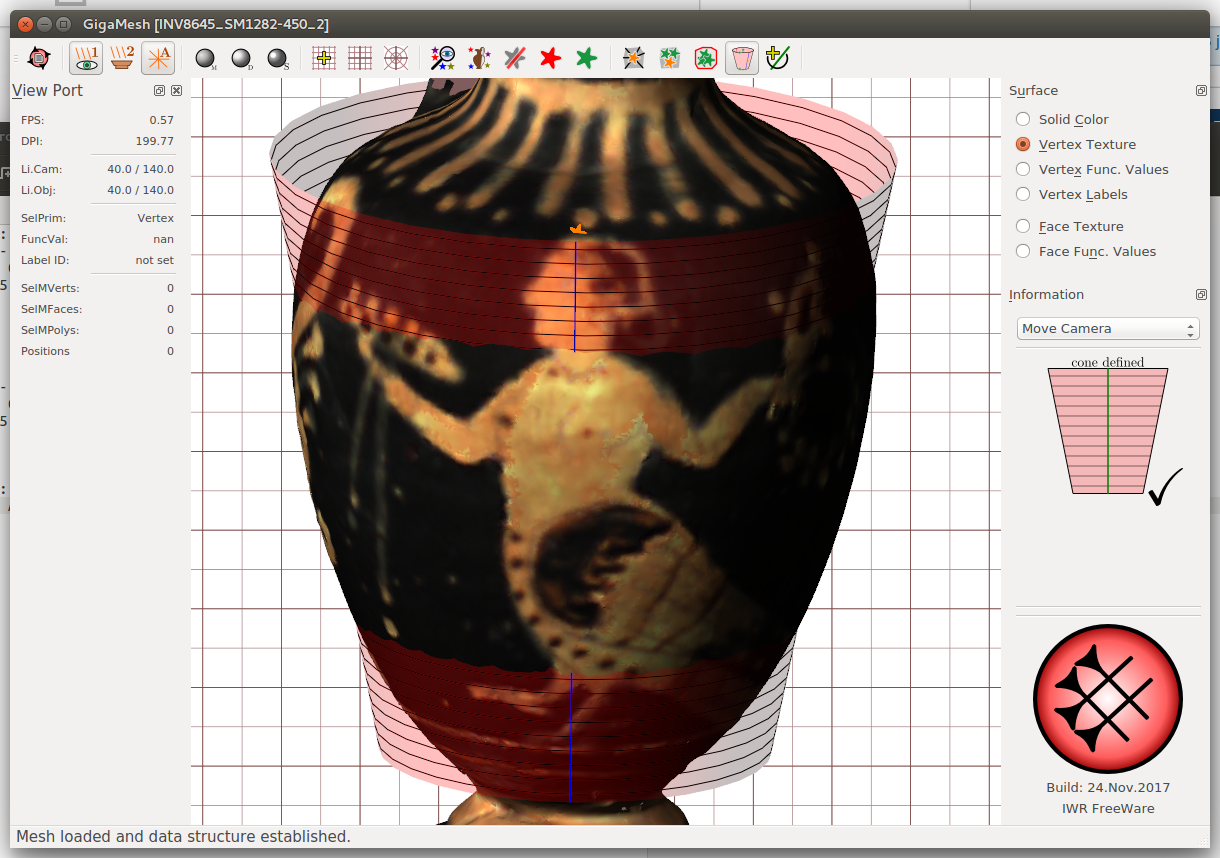Switch surface to Face Func. Values
This screenshot has width=1220, height=858.
point(1086,251)
